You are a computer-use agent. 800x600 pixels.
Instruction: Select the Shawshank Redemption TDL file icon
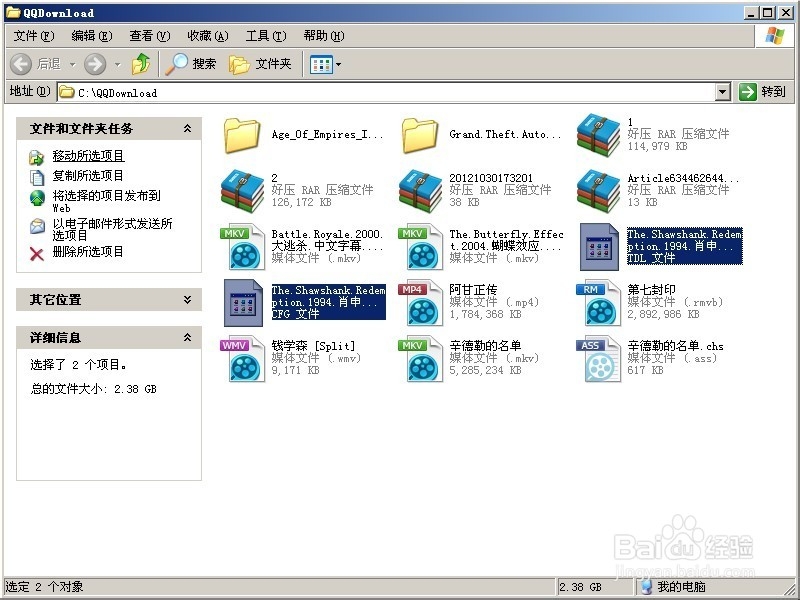(599, 247)
